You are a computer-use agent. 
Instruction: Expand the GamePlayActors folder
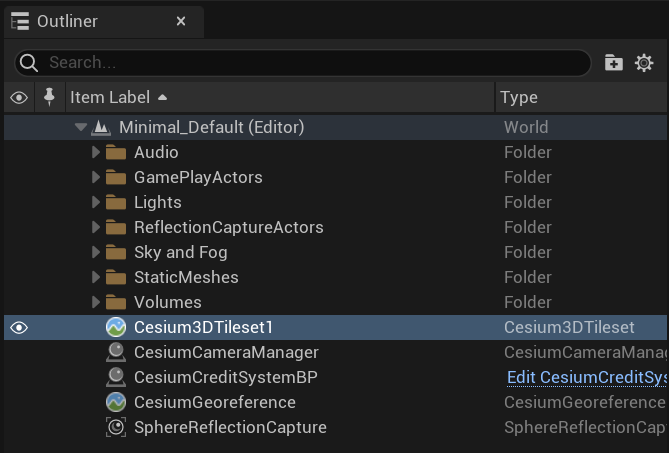point(96,177)
